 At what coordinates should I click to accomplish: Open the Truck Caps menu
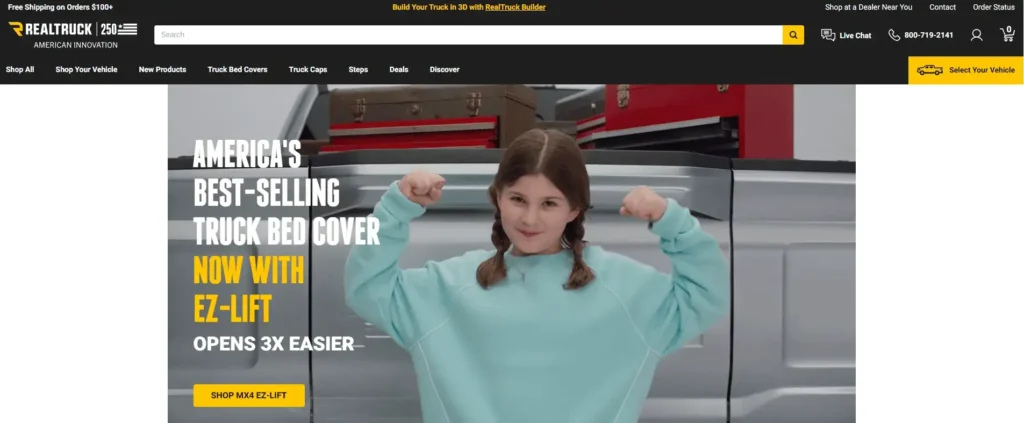(308, 69)
